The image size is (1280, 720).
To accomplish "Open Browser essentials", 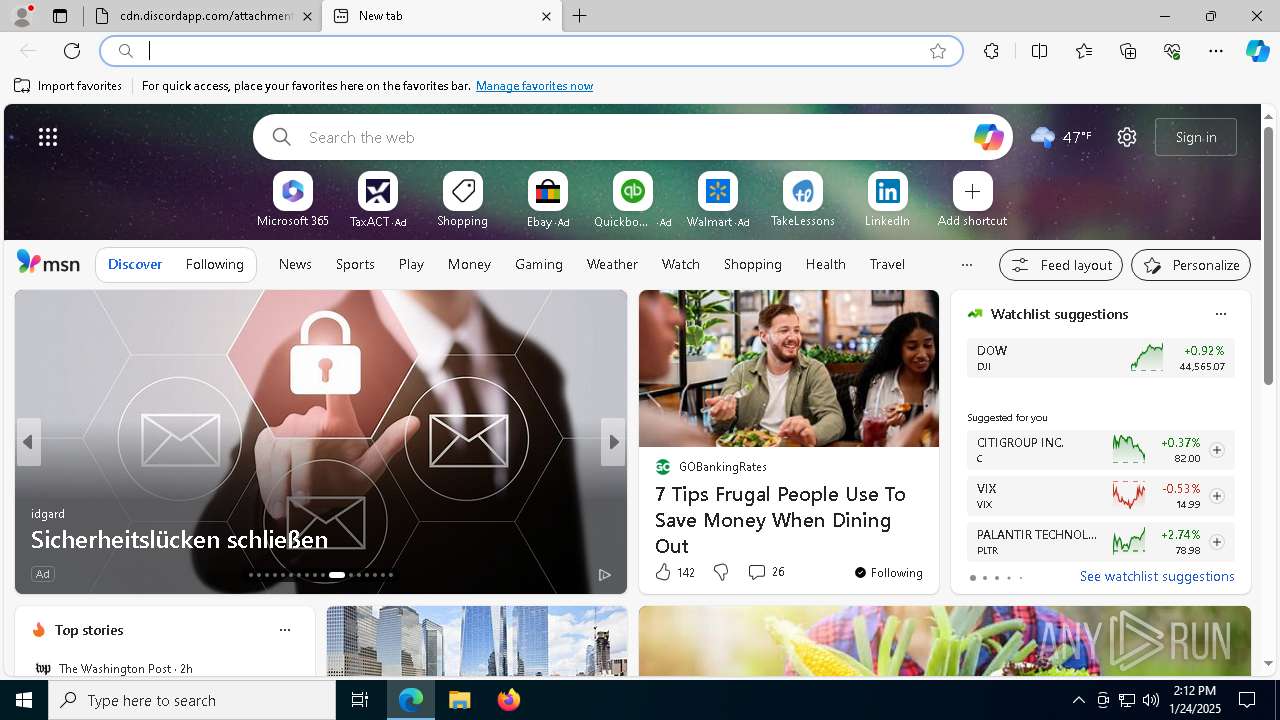I will tap(1172, 51).
